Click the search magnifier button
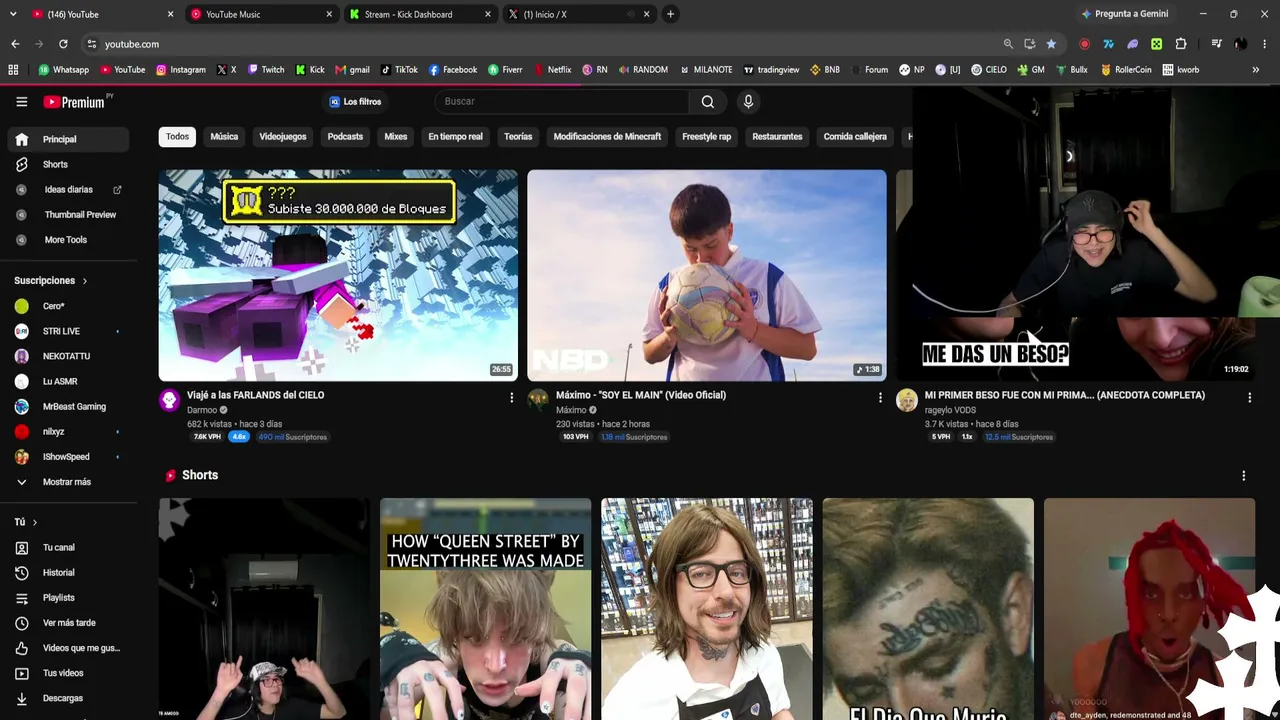The image size is (1280, 720). coord(707,101)
